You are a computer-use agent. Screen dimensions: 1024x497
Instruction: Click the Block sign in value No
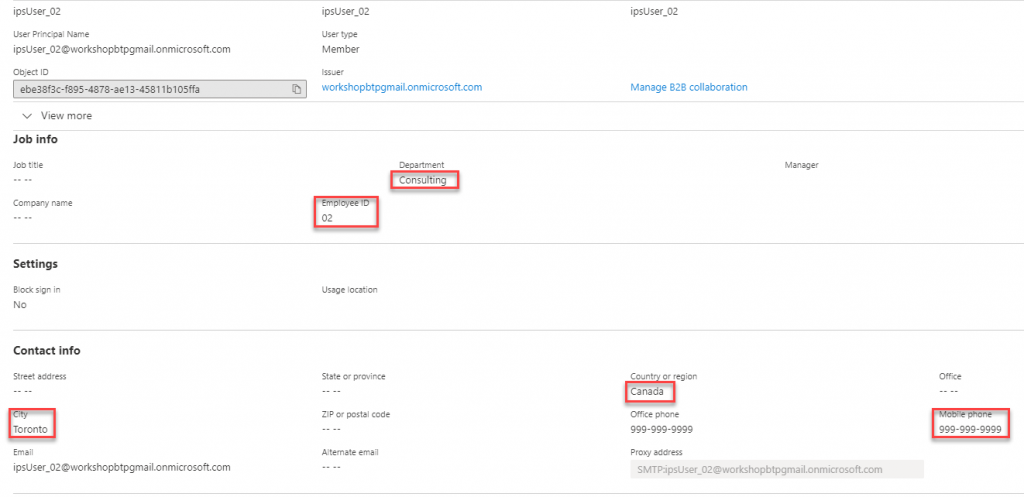pos(20,304)
